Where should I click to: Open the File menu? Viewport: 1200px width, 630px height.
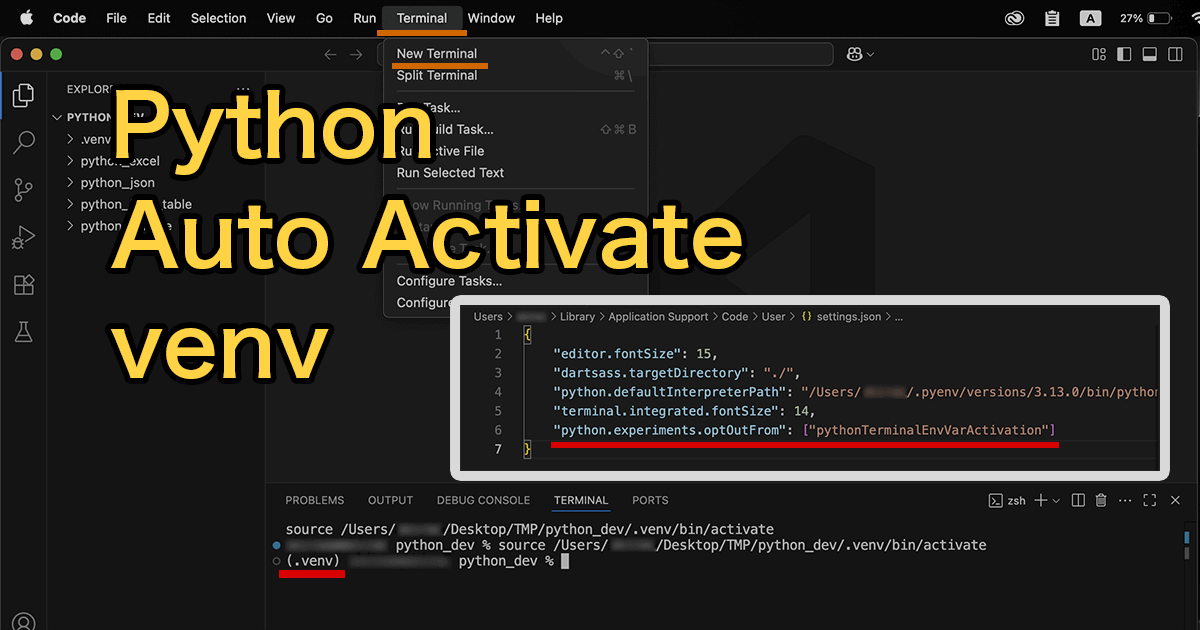(116, 18)
